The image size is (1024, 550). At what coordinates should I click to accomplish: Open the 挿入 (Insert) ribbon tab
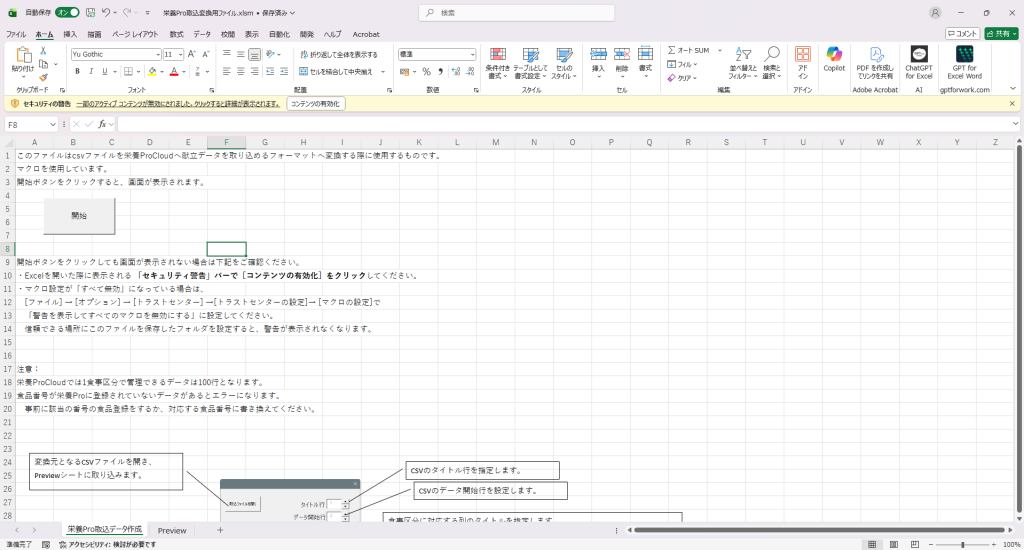coord(70,33)
